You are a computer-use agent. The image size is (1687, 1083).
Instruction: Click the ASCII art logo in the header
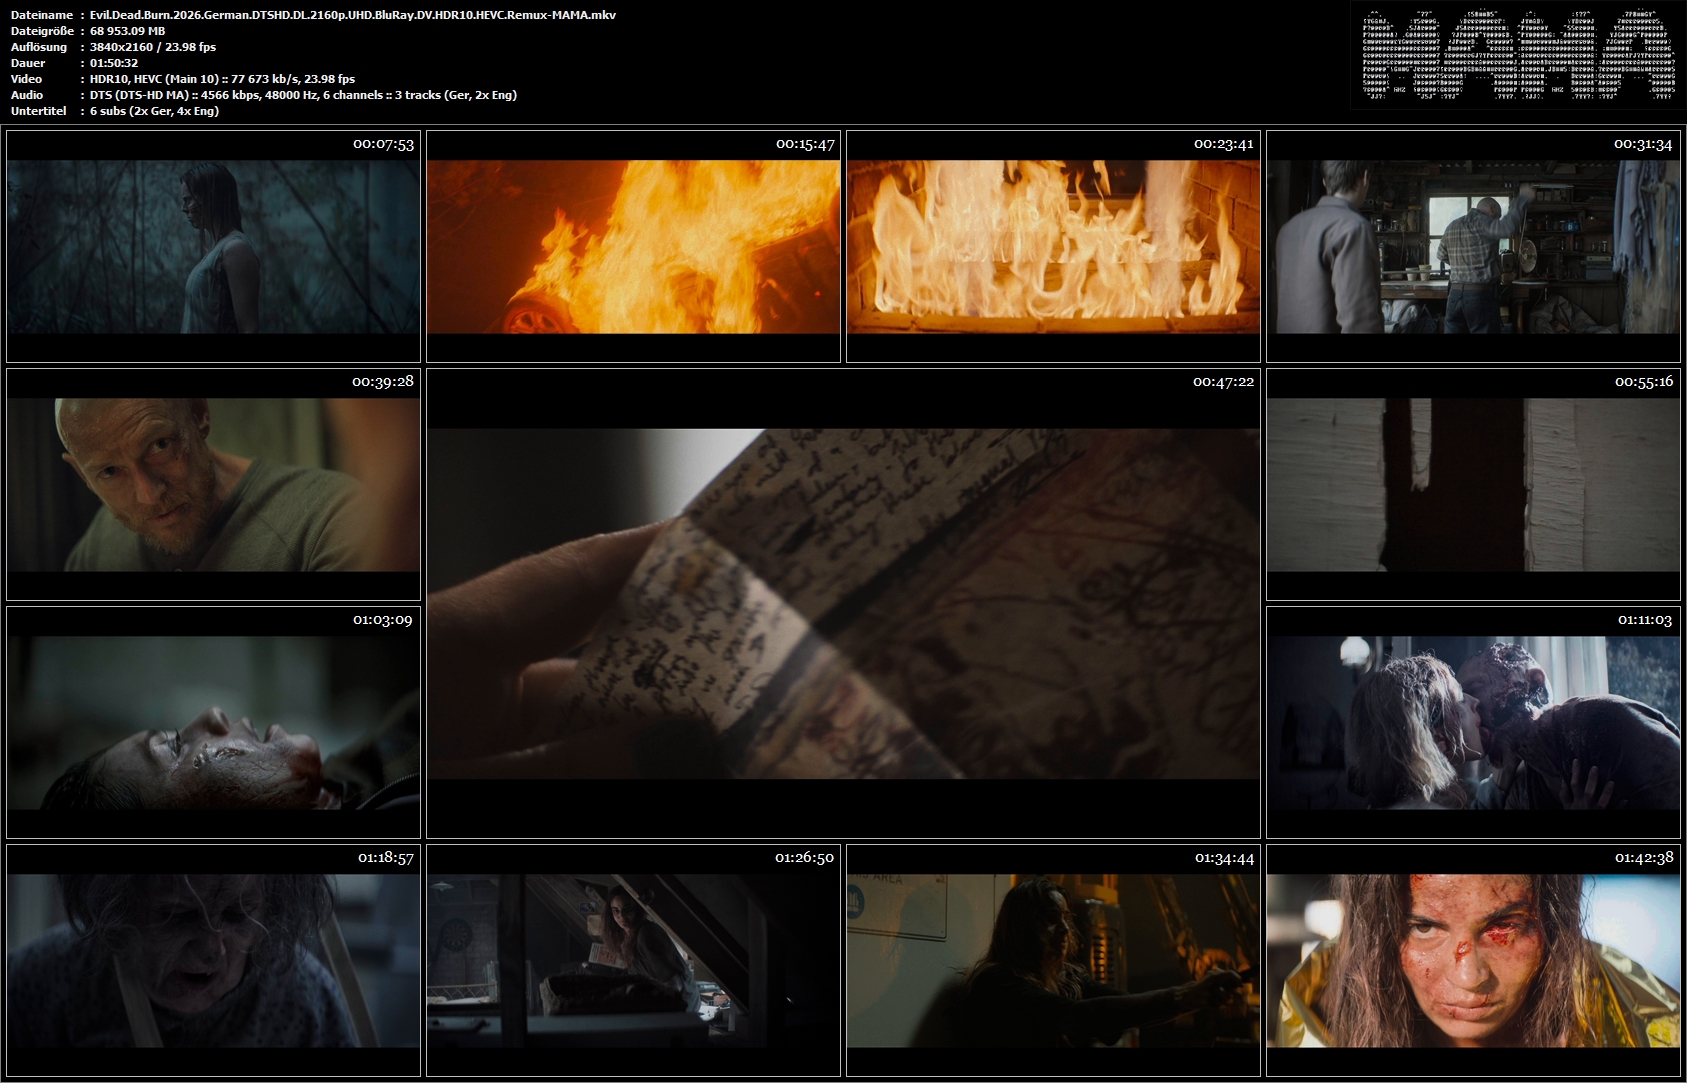pyautogui.click(x=1517, y=56)
